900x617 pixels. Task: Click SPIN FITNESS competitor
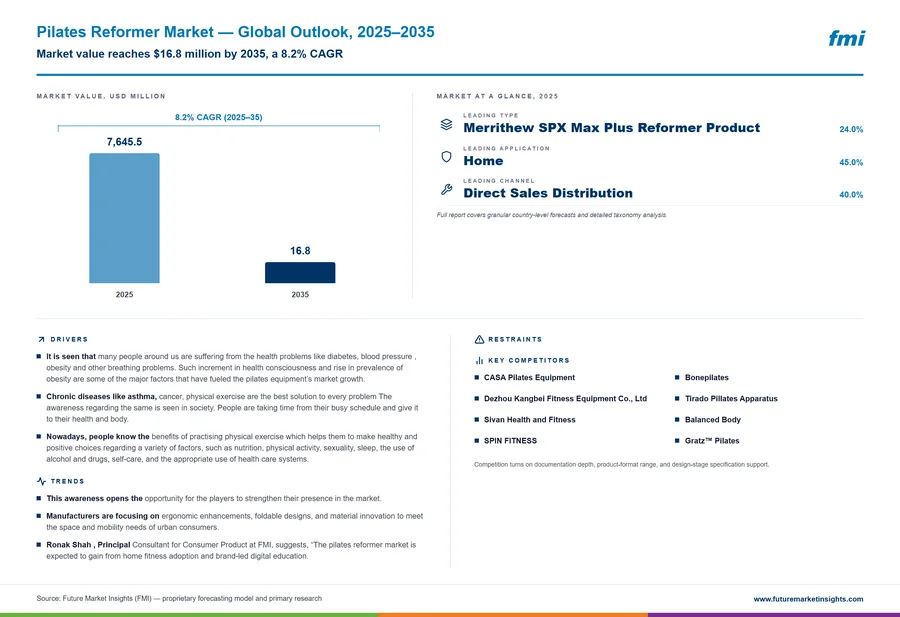tap(510, 441)
